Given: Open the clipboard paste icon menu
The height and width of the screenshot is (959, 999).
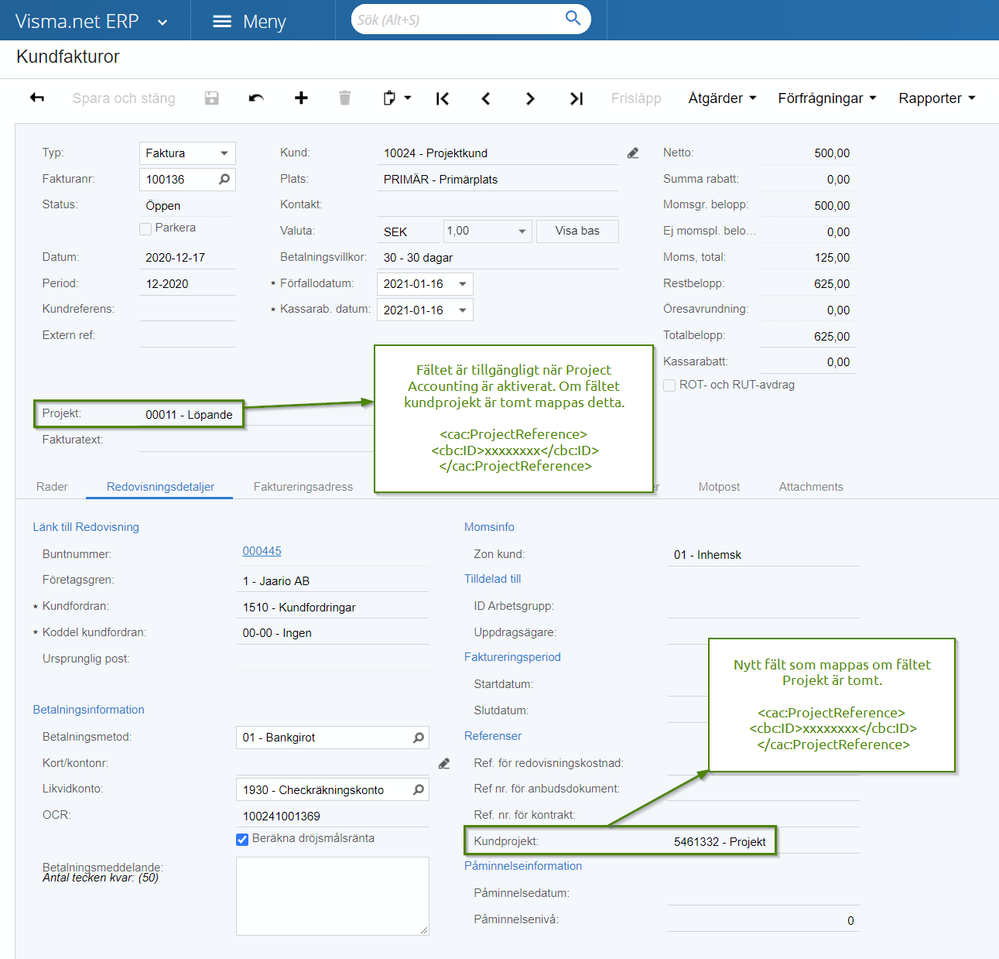Looking at the screenshot, I should tap(396, 98).
